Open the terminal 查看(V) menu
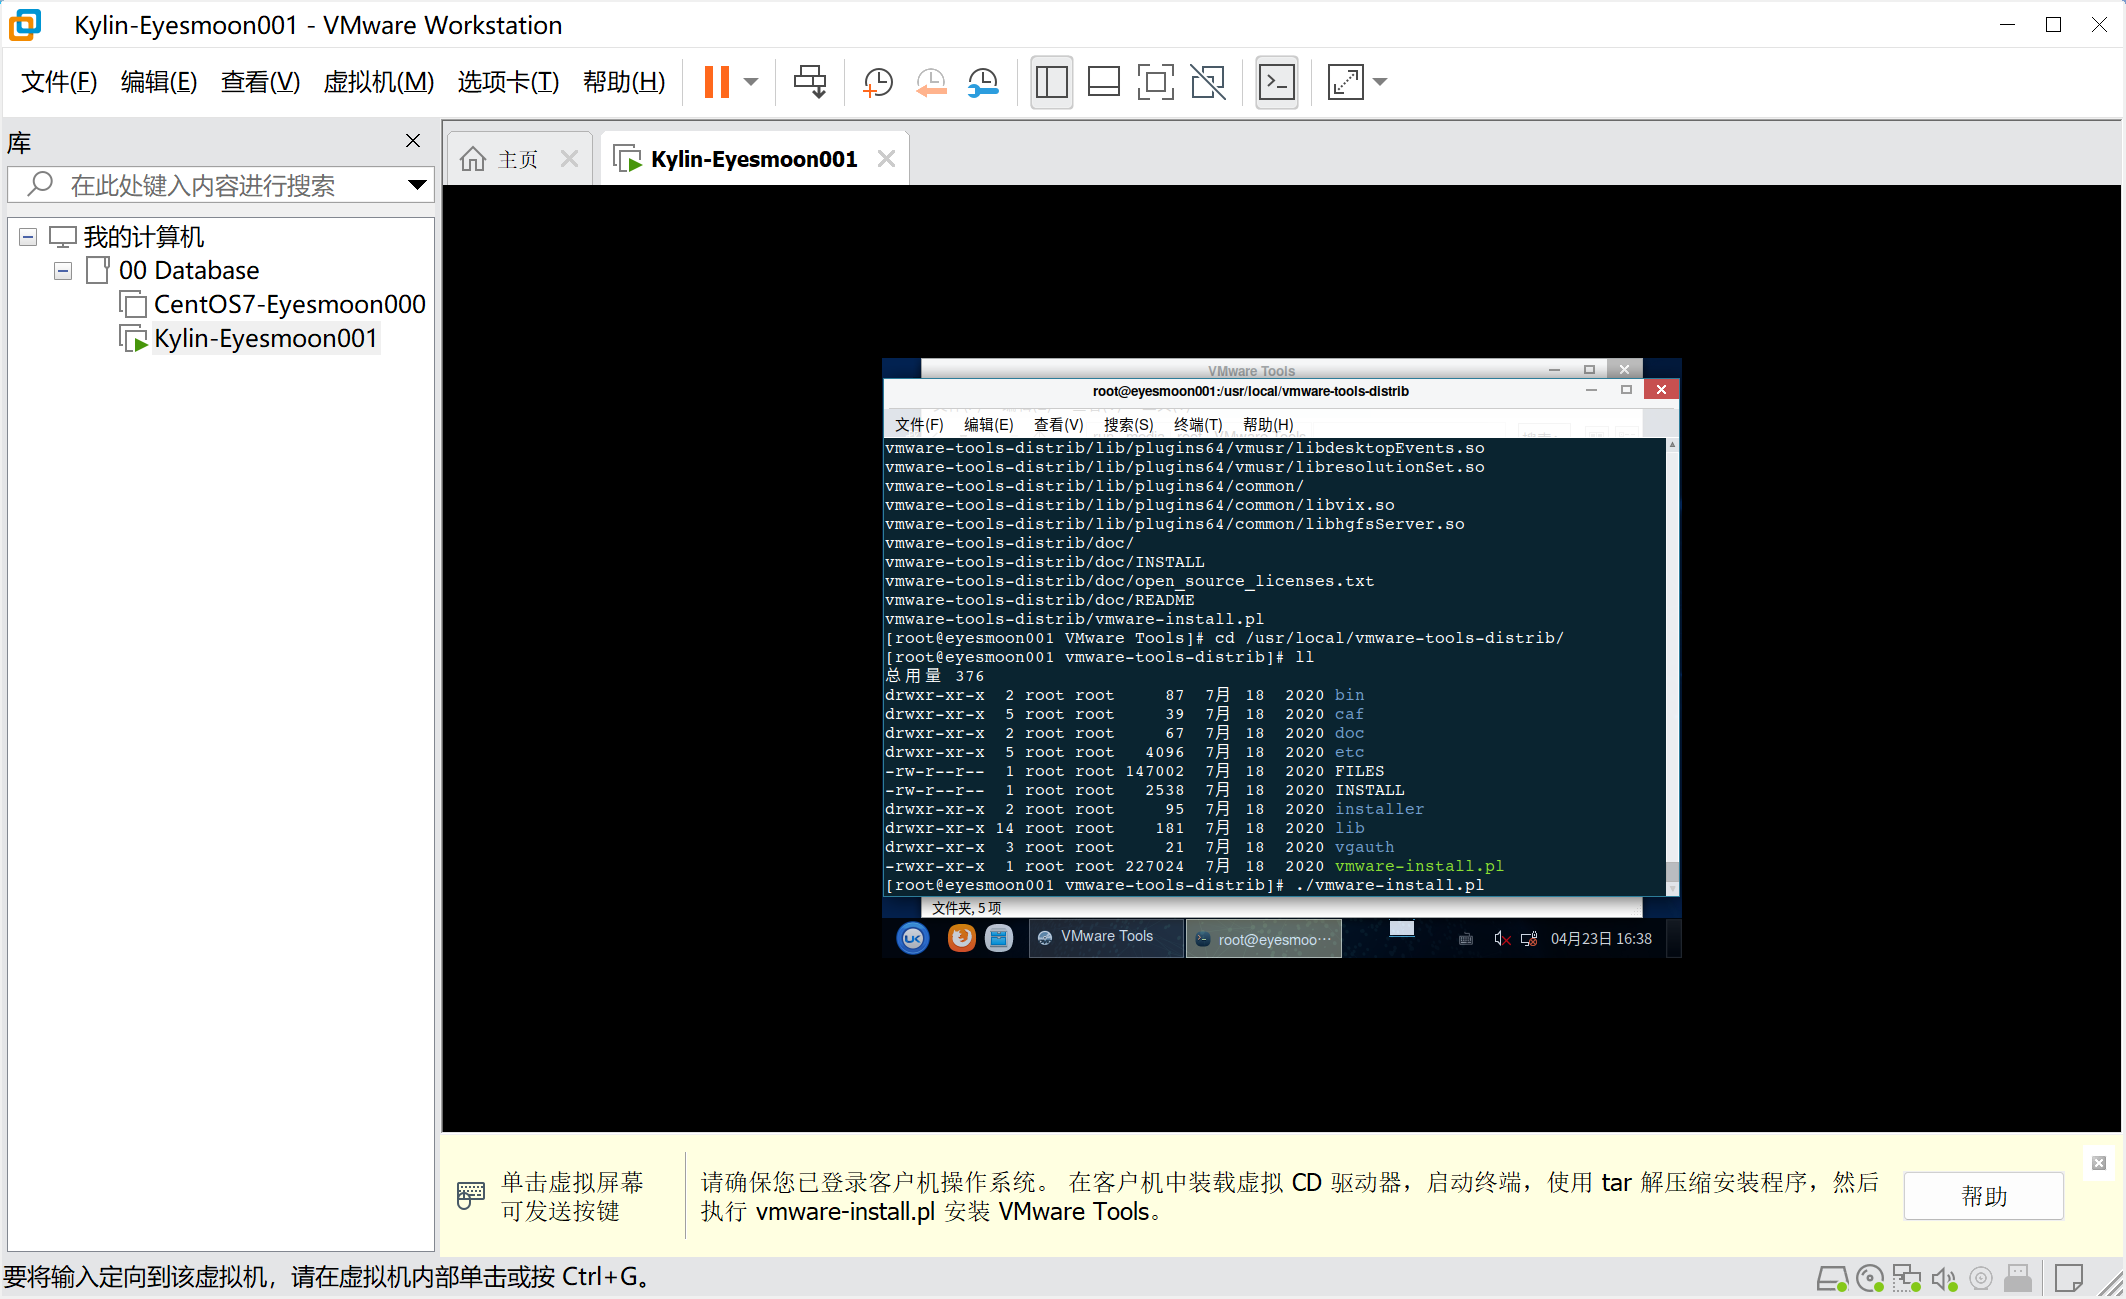The image size is (2126, 1299). (x=1058, y=425)
